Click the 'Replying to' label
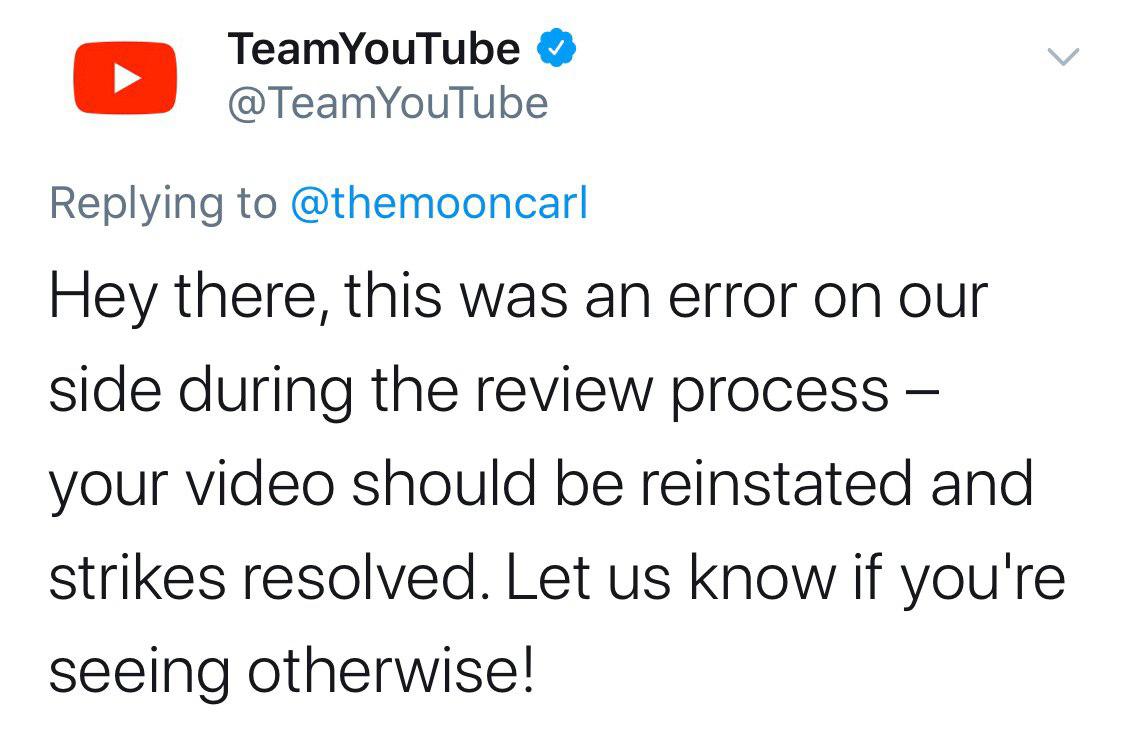1125x731 pixels. pyautogui.click(x=163, y=204)
